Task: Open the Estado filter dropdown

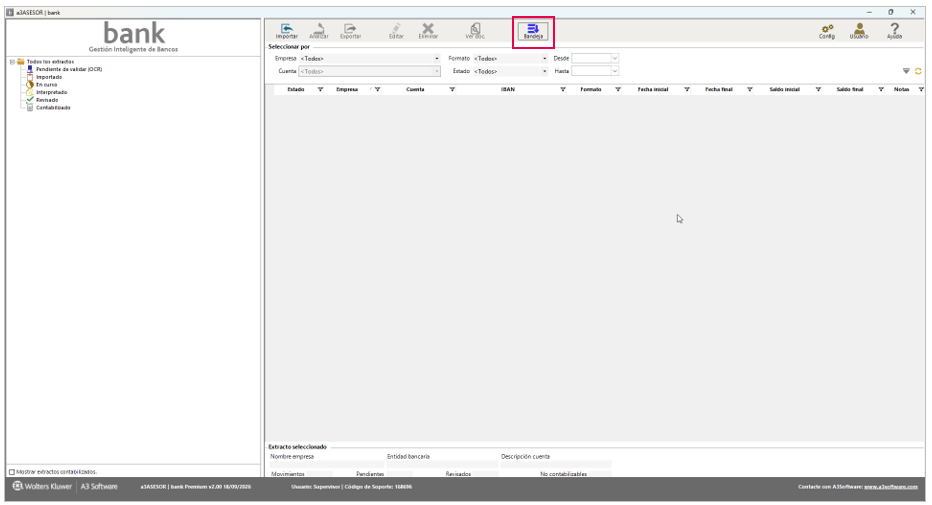Action: coord(544,71)
